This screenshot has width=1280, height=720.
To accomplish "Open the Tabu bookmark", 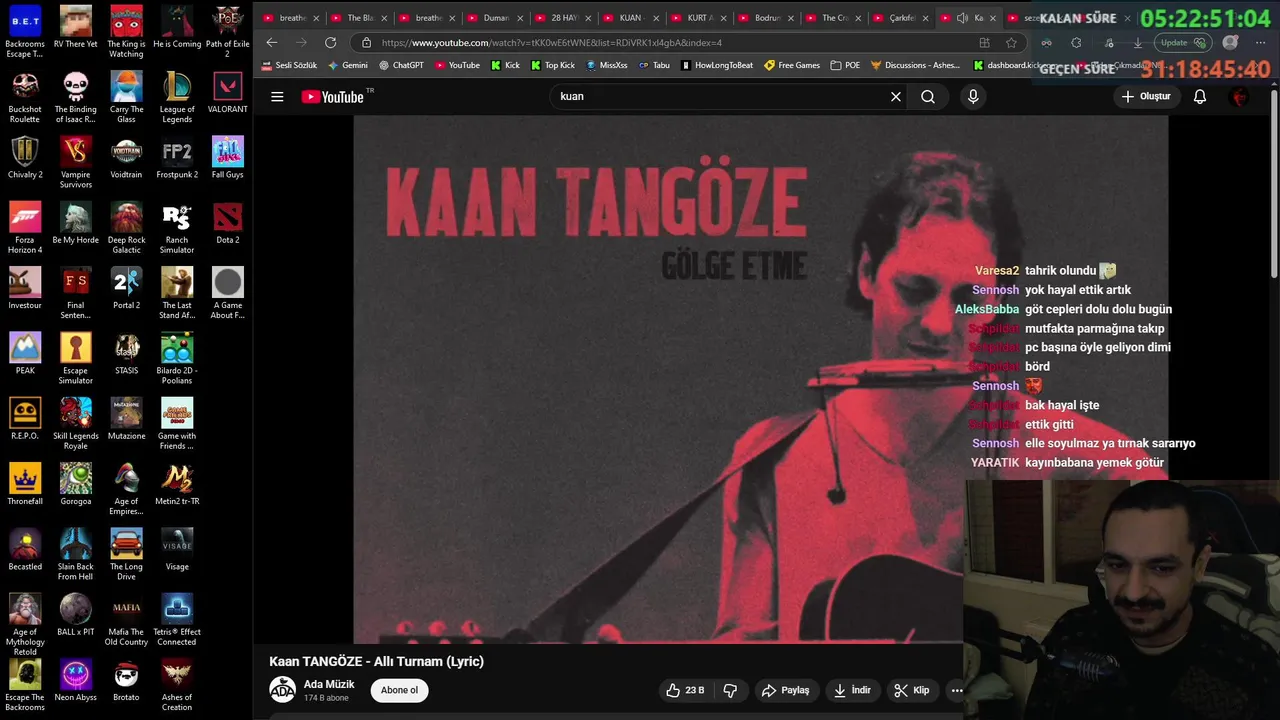I will point(654,65).
